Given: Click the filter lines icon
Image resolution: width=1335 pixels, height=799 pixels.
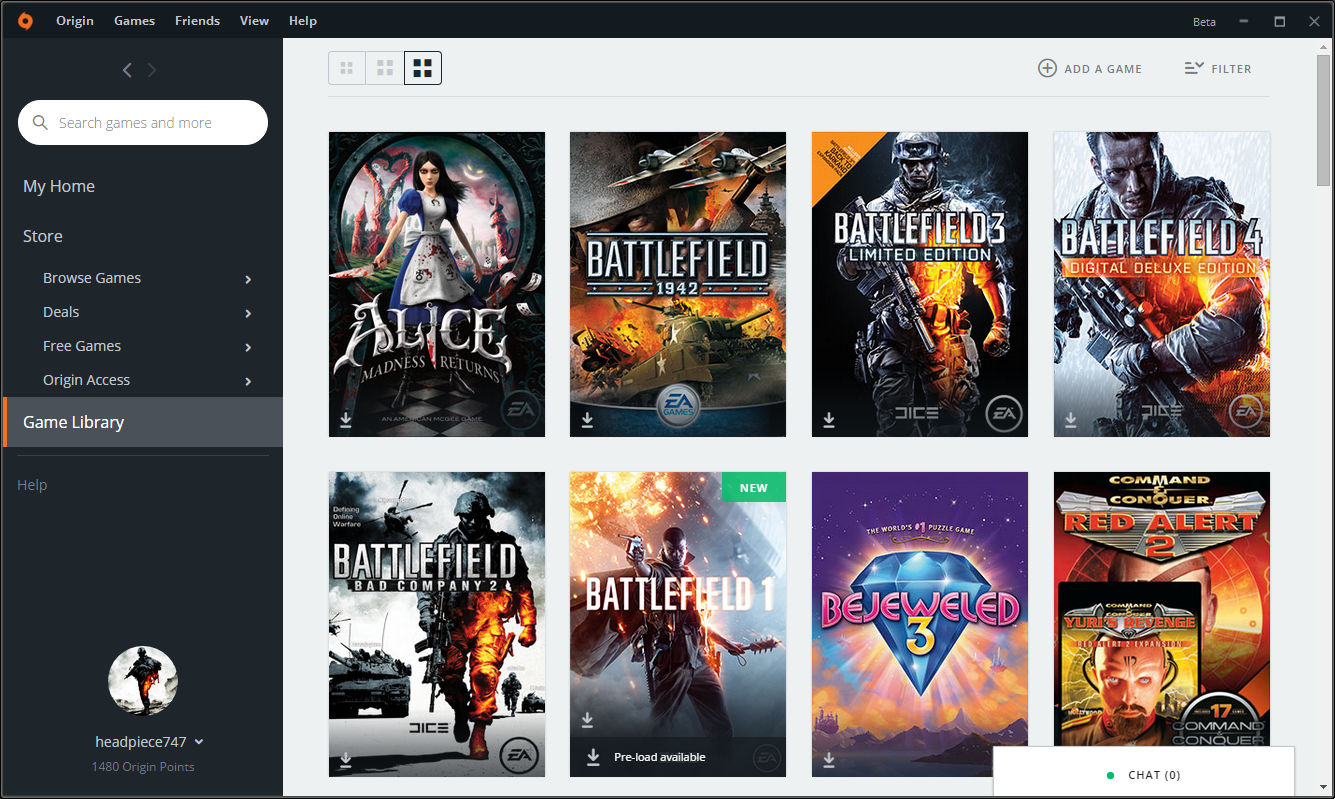Looking at the screenshot, I should (x=1194, y=68).
